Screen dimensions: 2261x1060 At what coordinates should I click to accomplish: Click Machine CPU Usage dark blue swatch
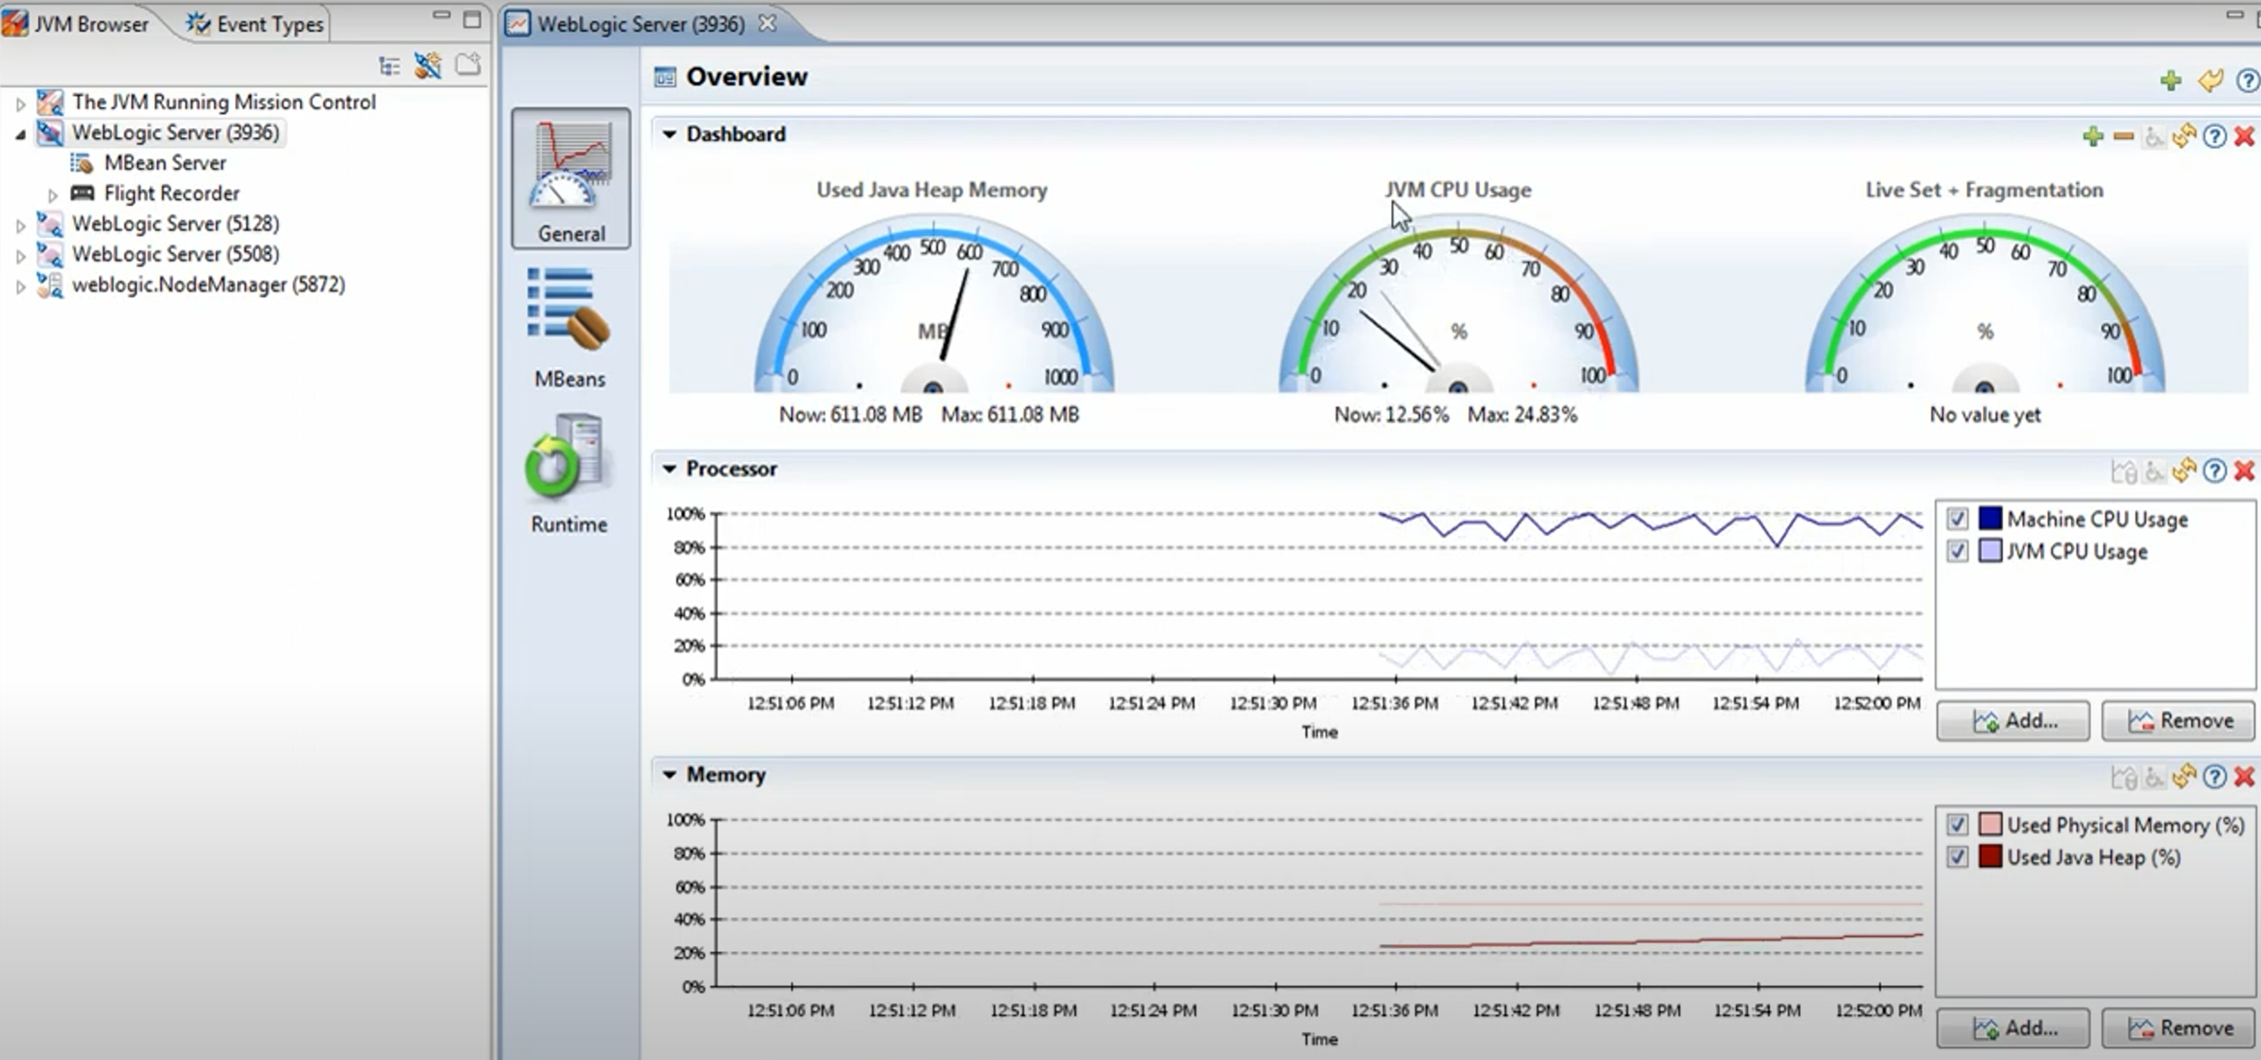tap(1990, 518)
